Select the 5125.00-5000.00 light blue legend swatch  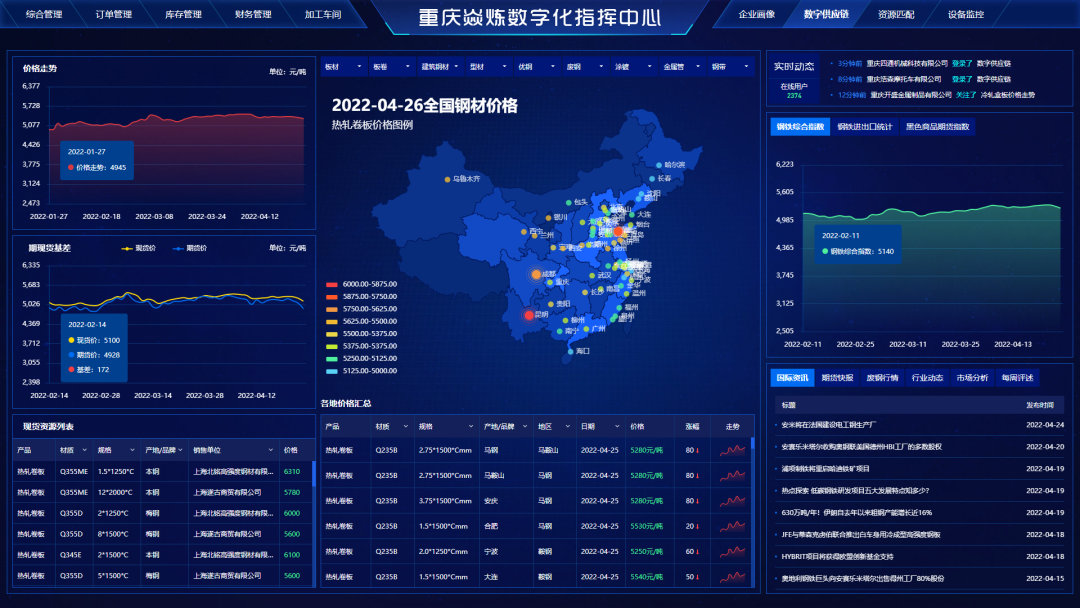[332, 371]
